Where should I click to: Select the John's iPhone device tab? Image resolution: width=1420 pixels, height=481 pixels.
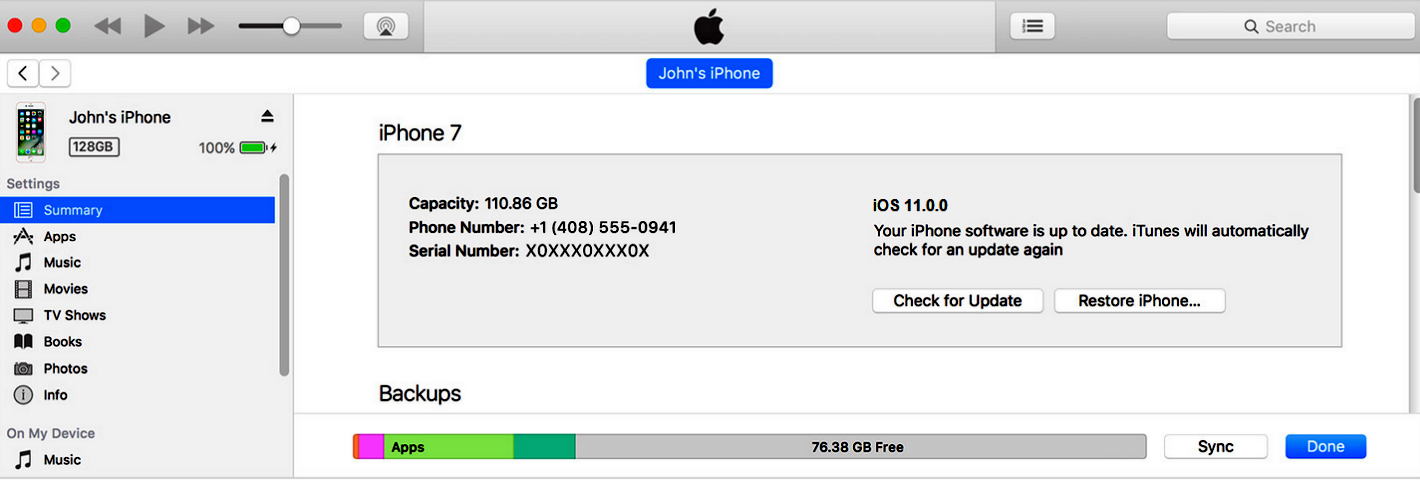pos(709,73)
